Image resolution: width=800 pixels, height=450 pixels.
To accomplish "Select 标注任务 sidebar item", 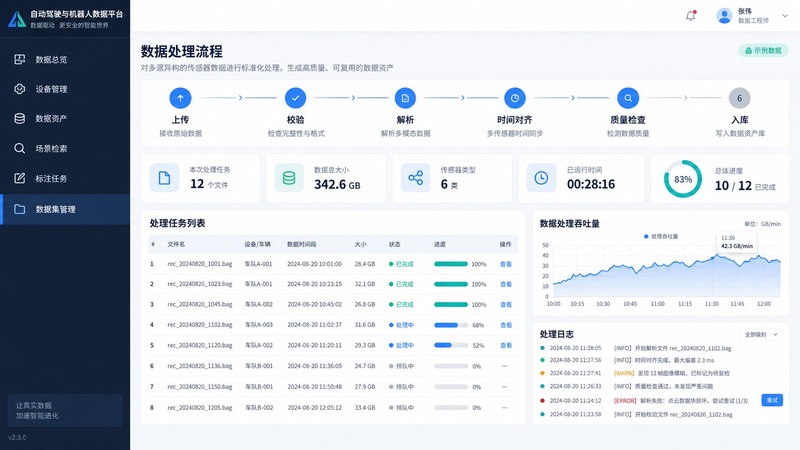I will coord(65,179).
